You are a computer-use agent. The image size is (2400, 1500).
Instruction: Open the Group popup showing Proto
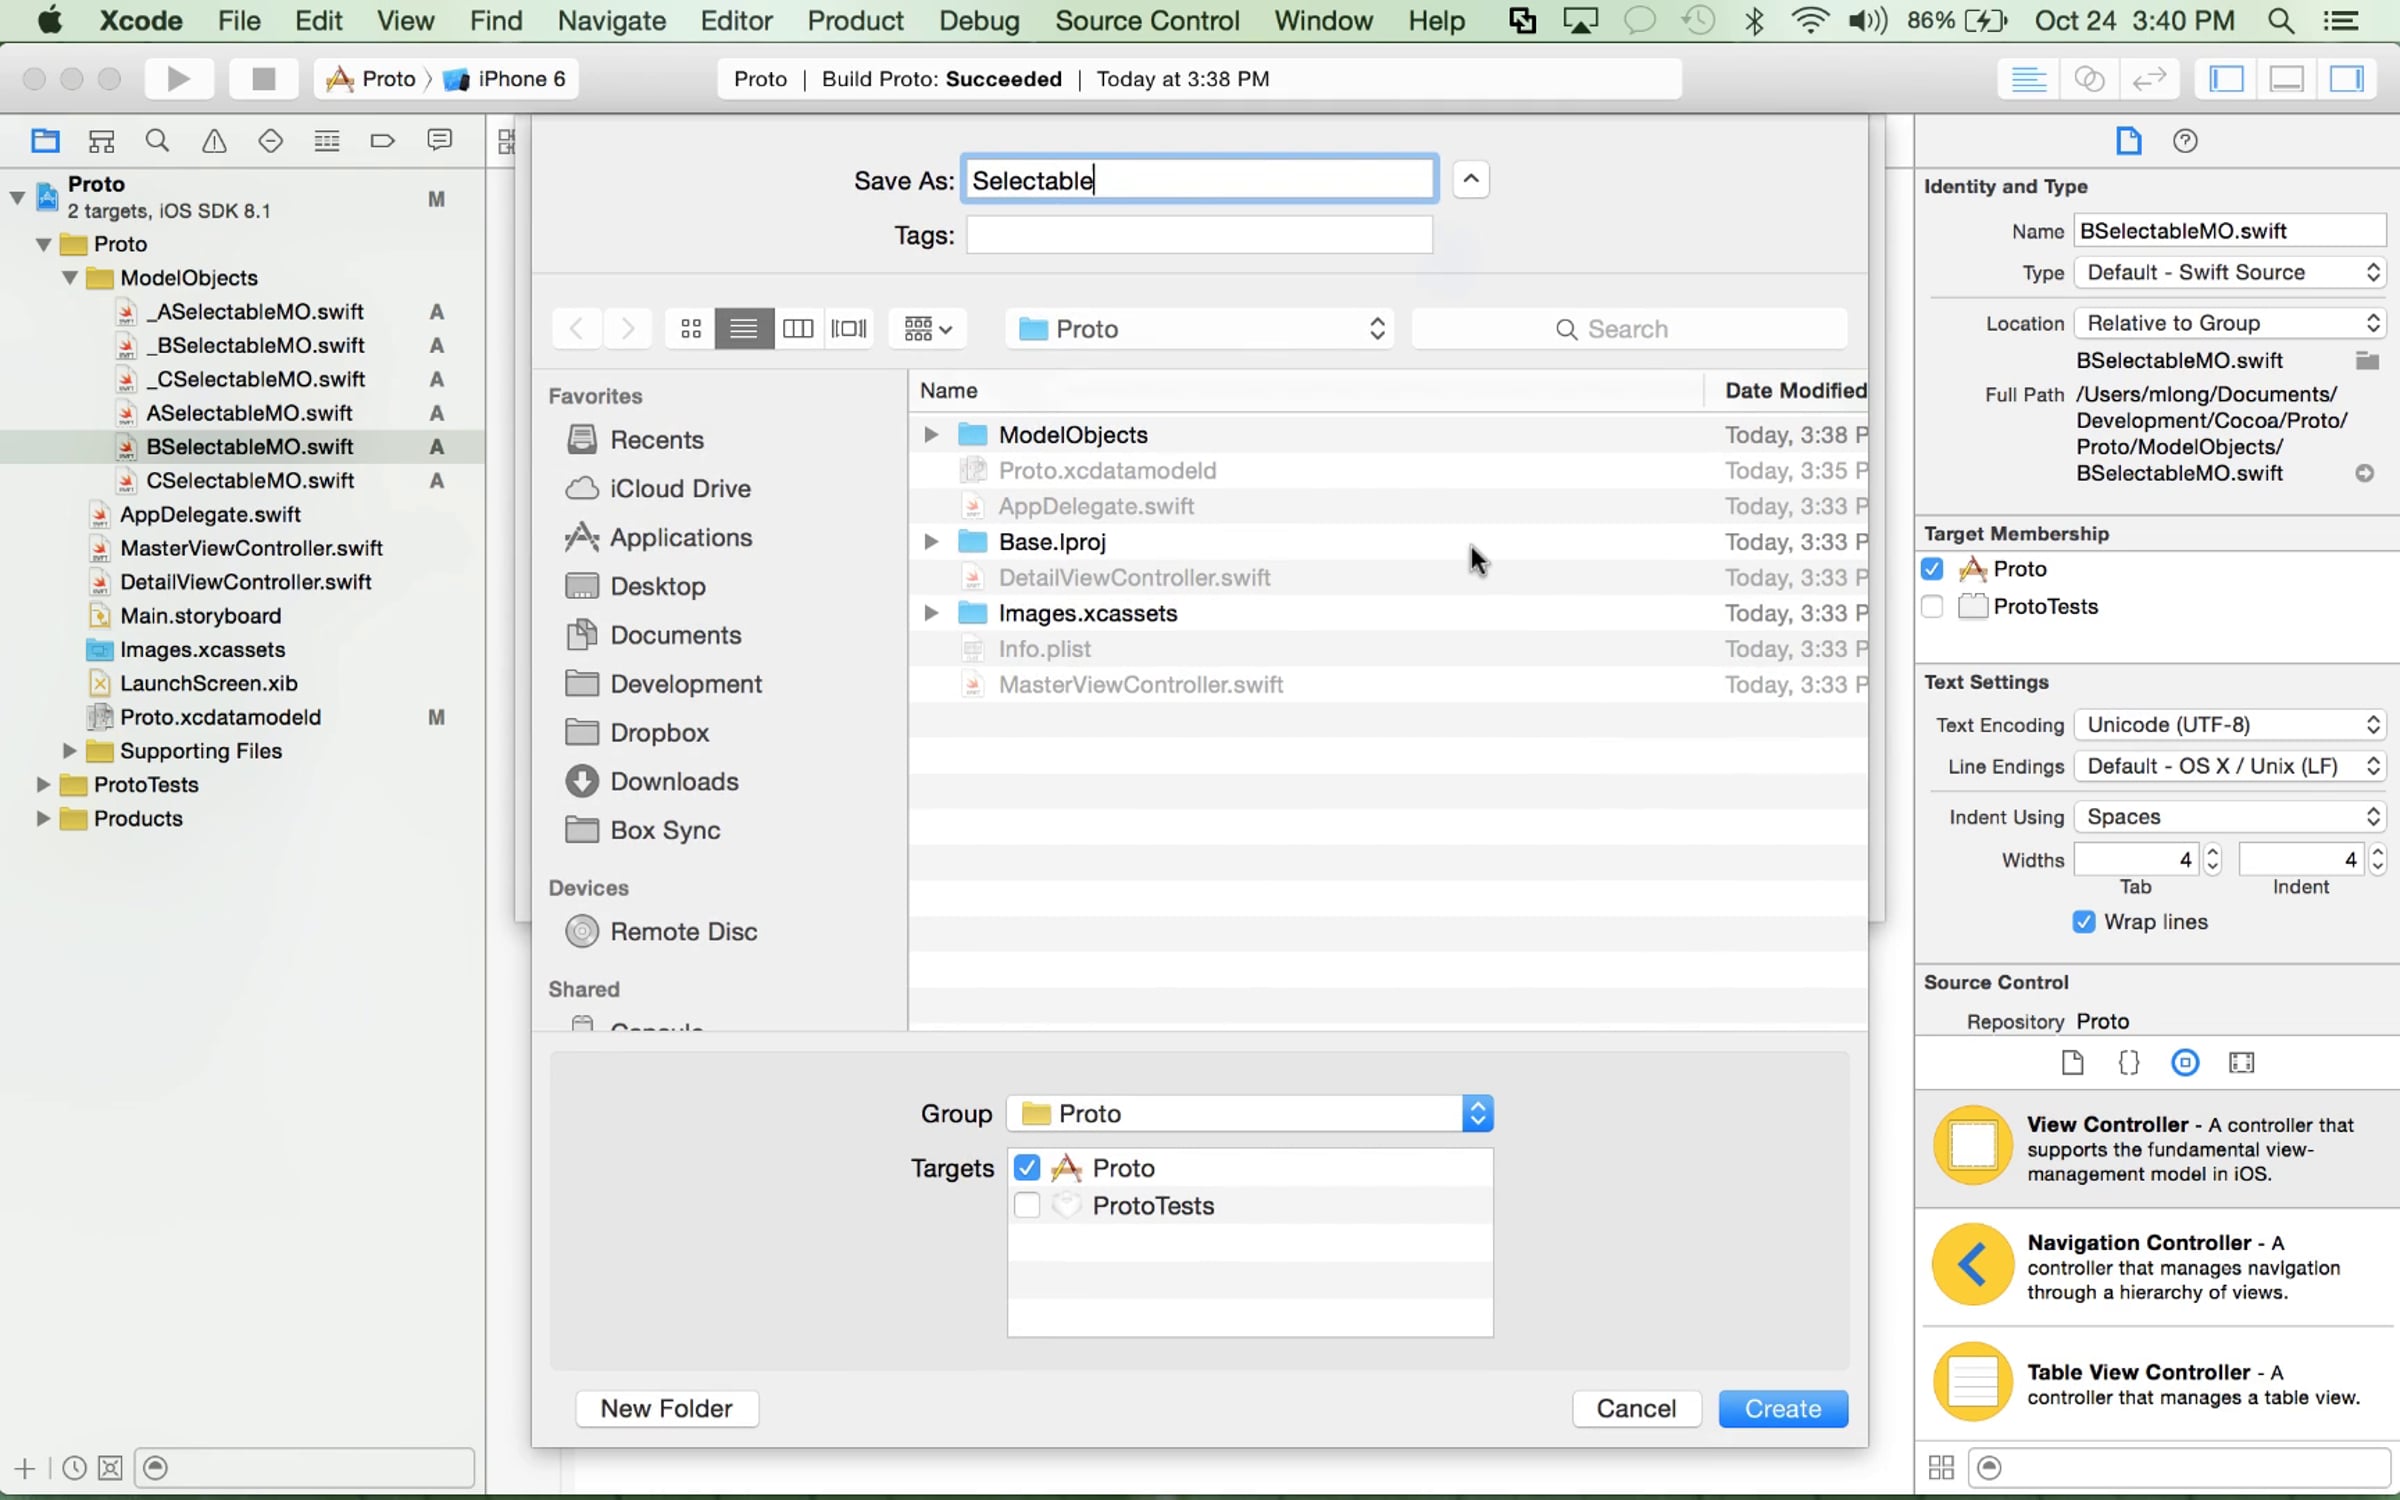coord(1250,1114)
